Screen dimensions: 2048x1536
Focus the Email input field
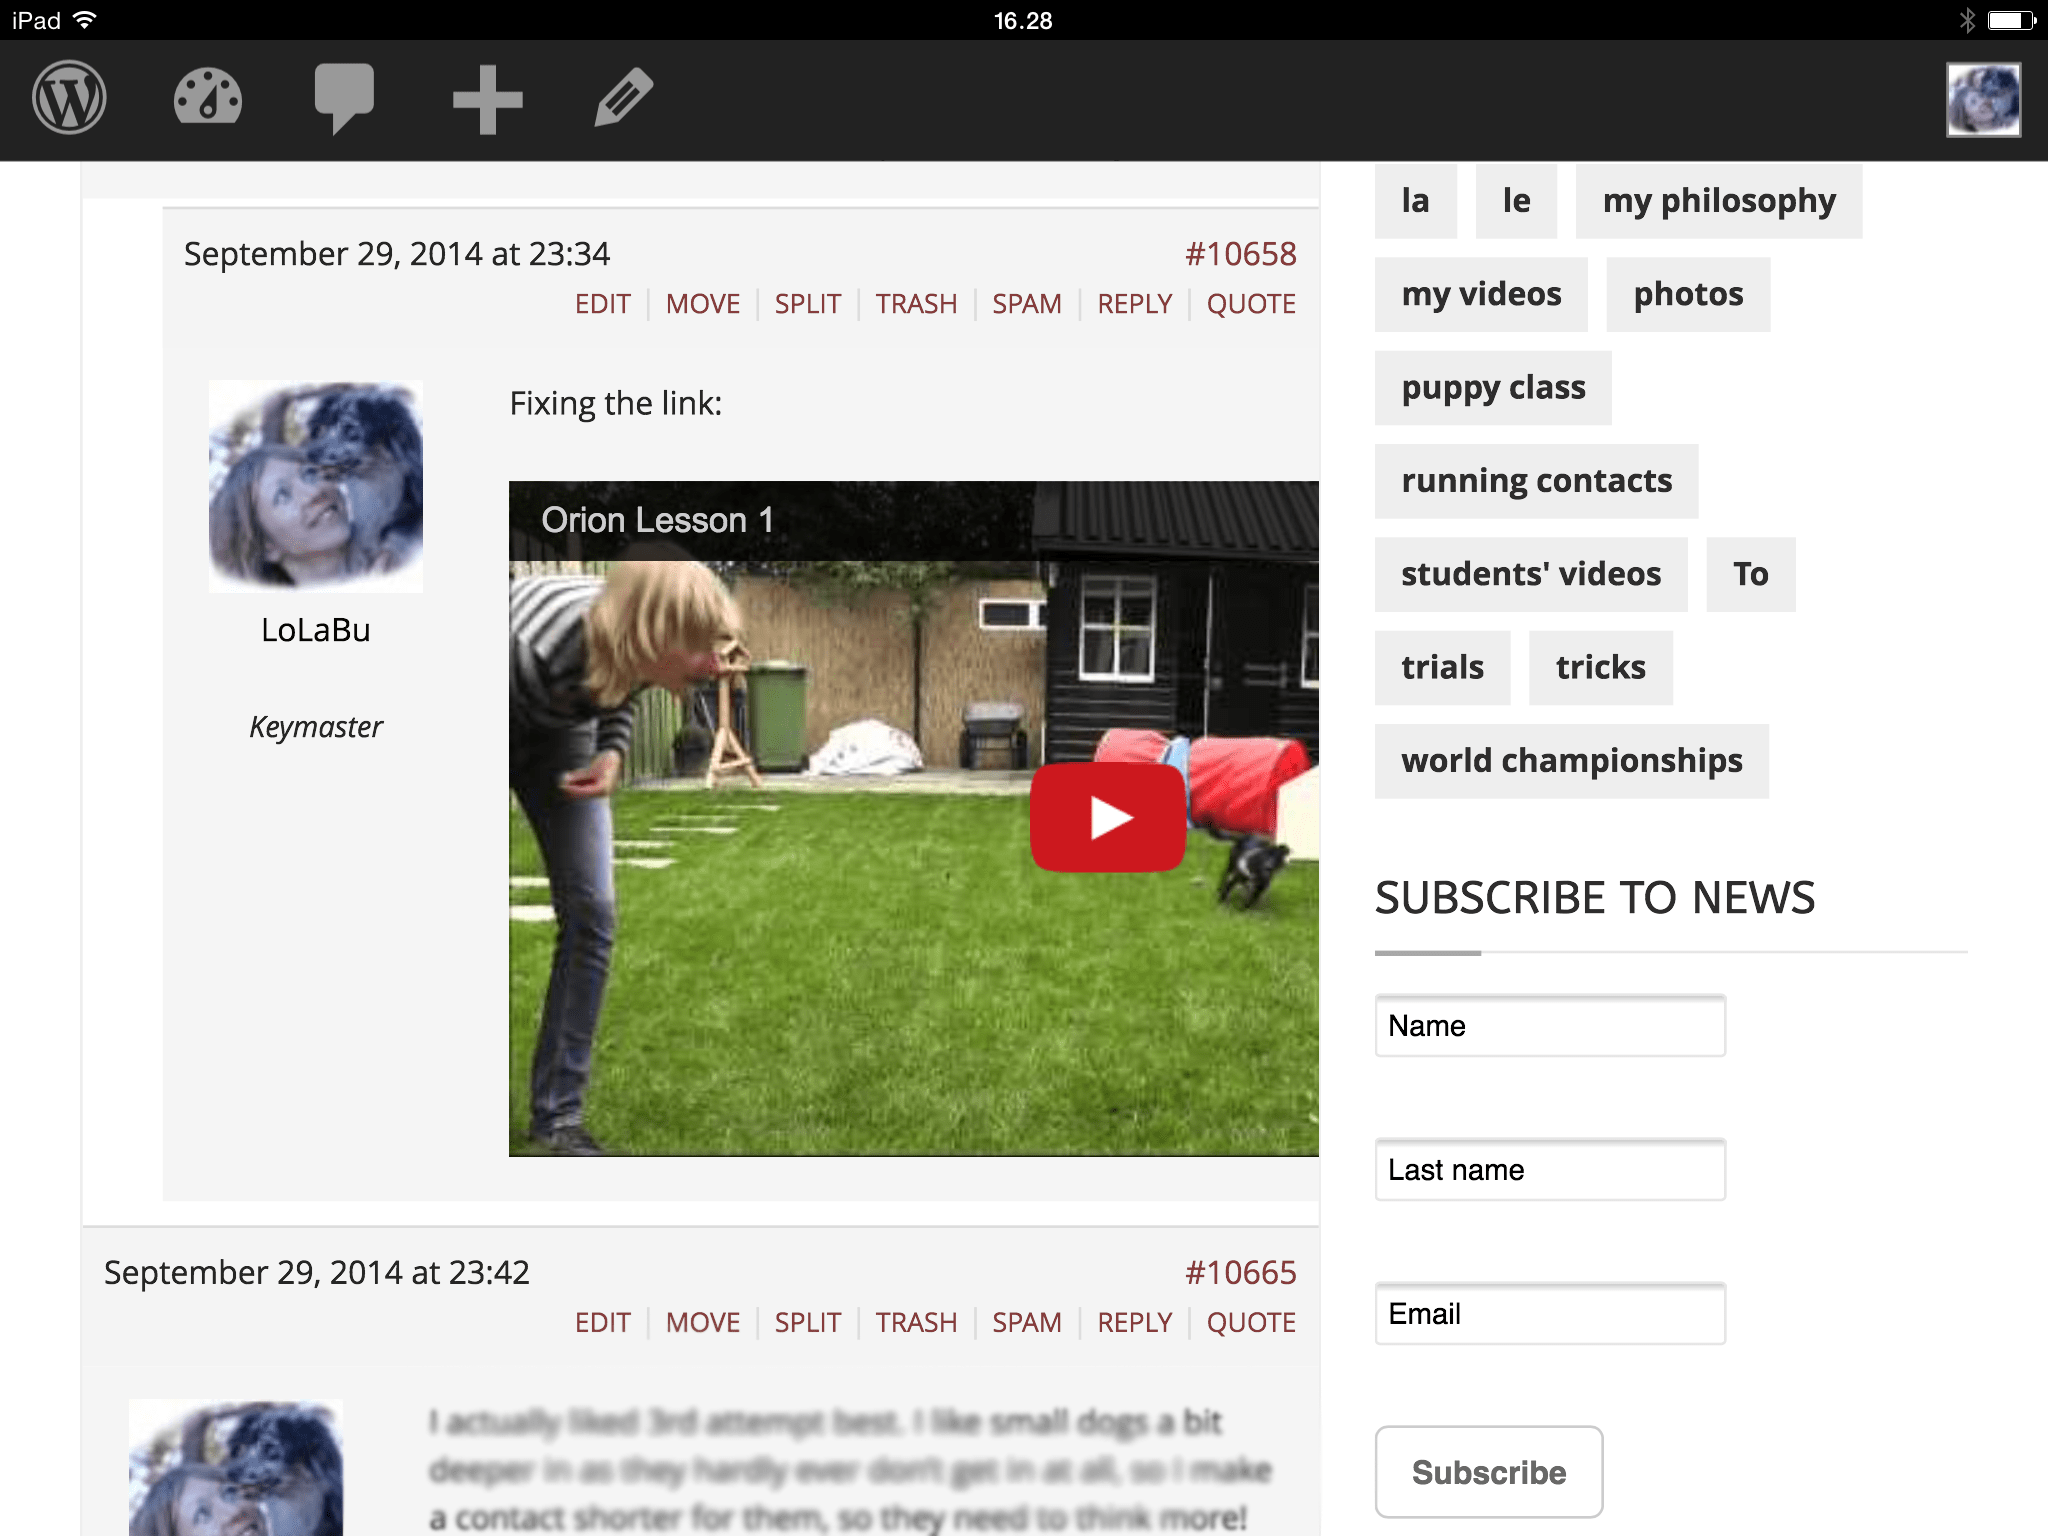tap(1550, 1314)
